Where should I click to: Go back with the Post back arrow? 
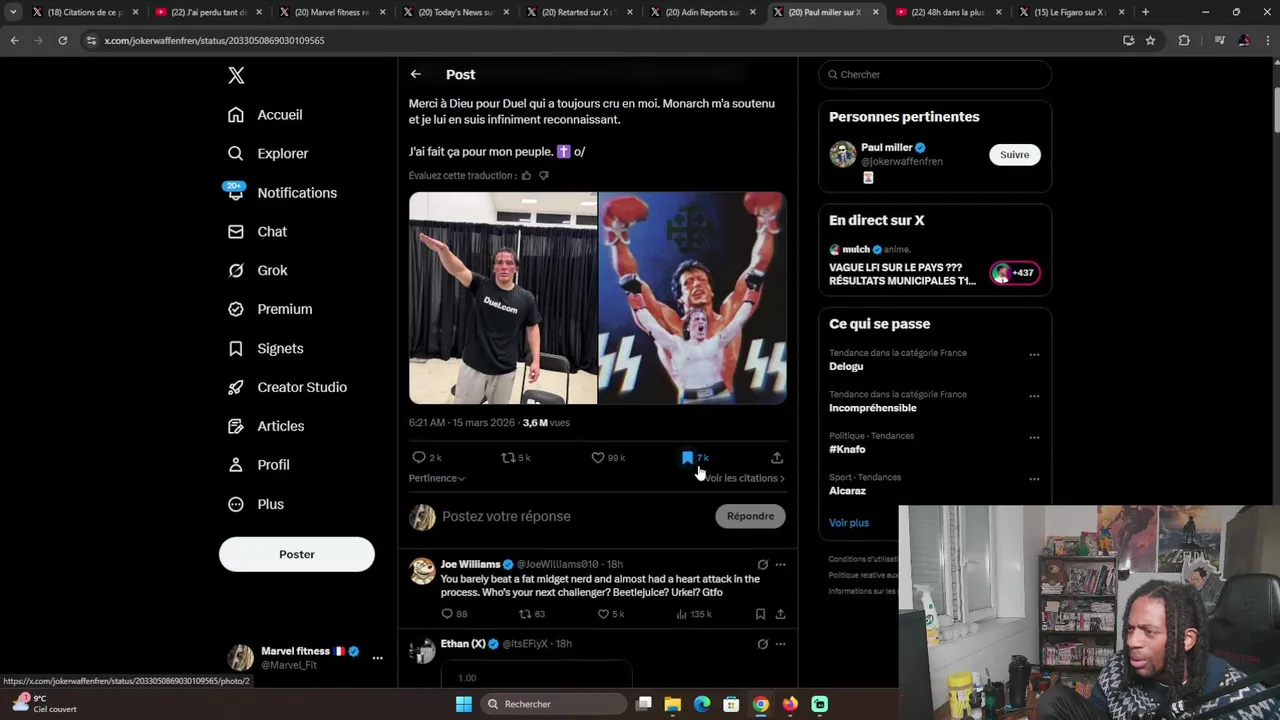pos(415,75)
